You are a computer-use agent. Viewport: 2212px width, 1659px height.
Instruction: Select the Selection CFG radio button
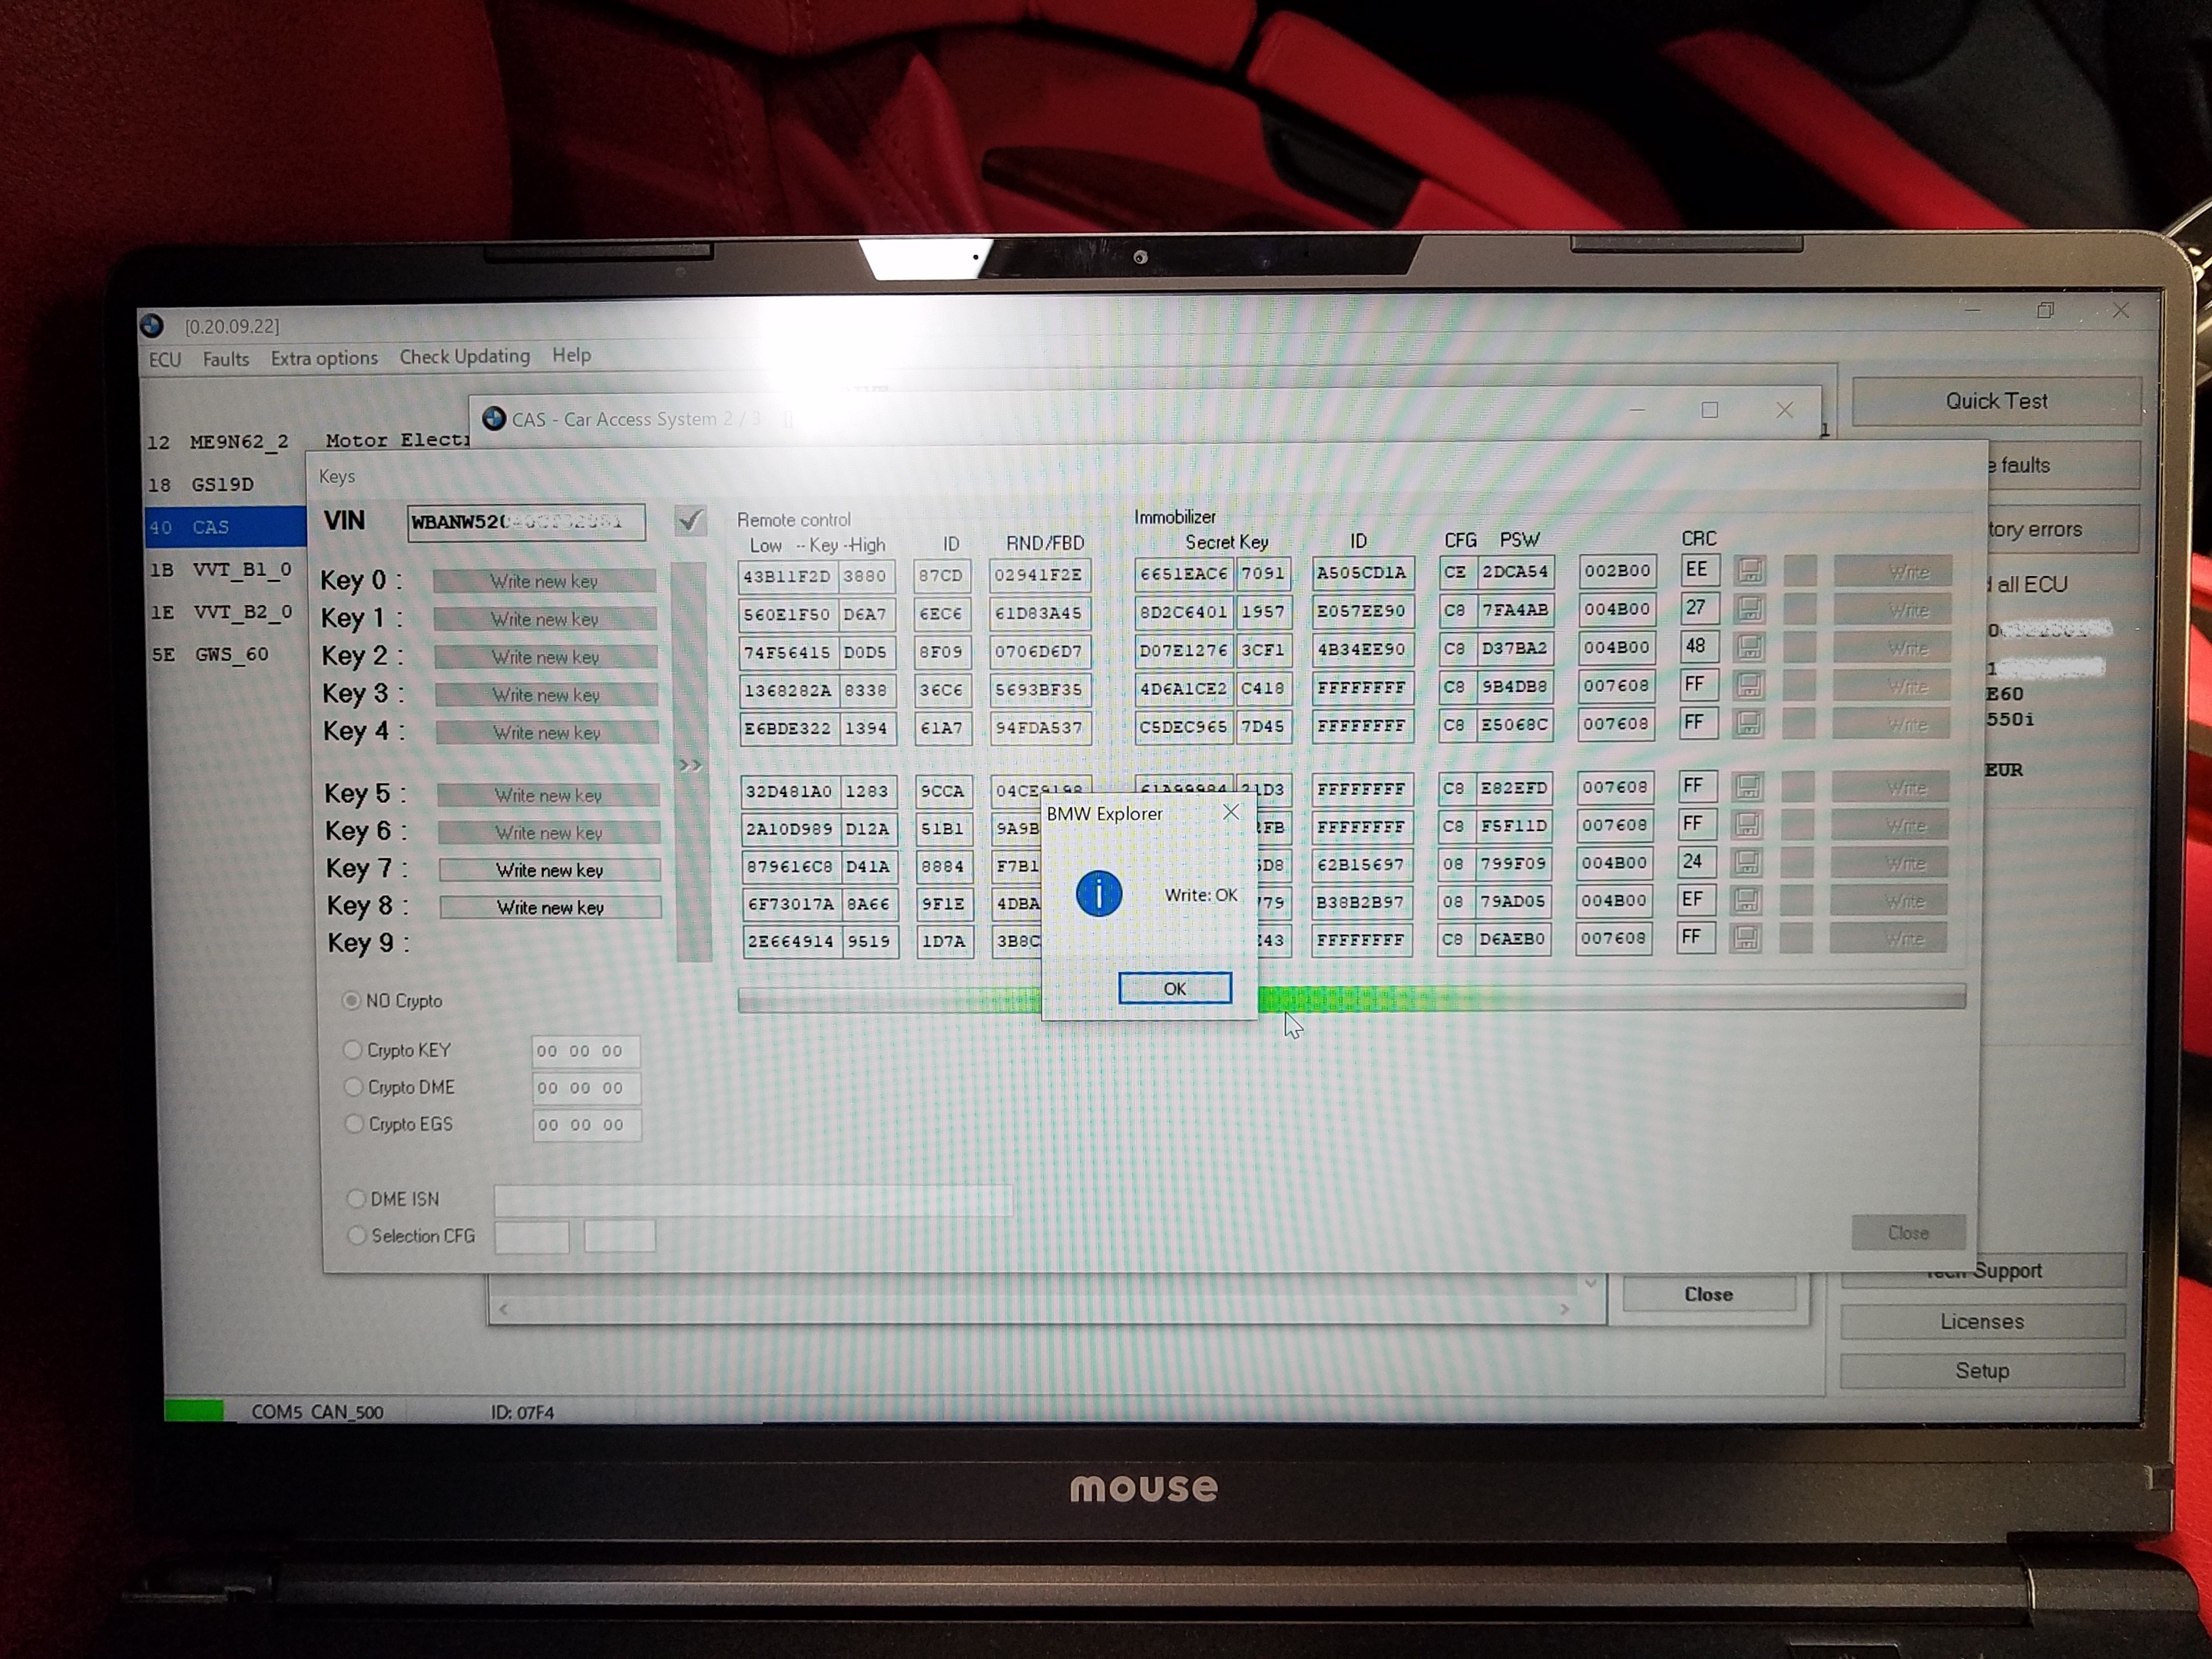[357, 1235]
